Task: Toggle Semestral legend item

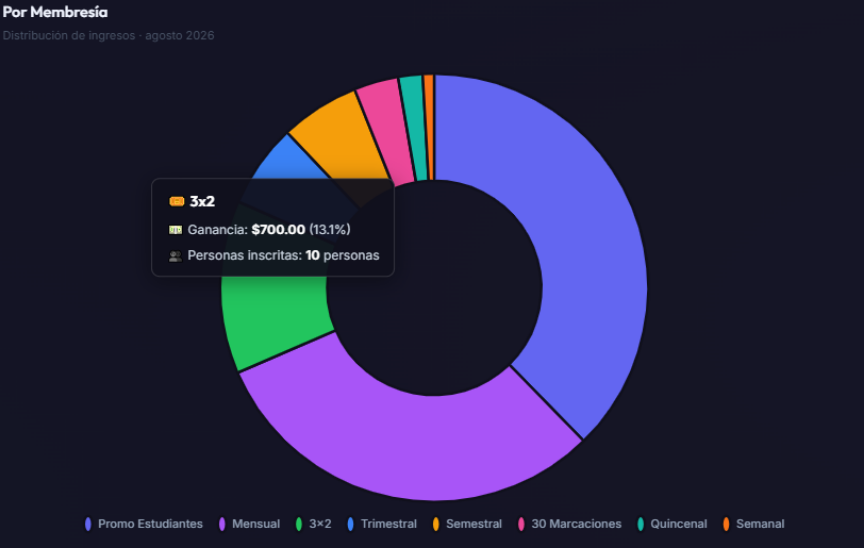Action: click(467, 524)
